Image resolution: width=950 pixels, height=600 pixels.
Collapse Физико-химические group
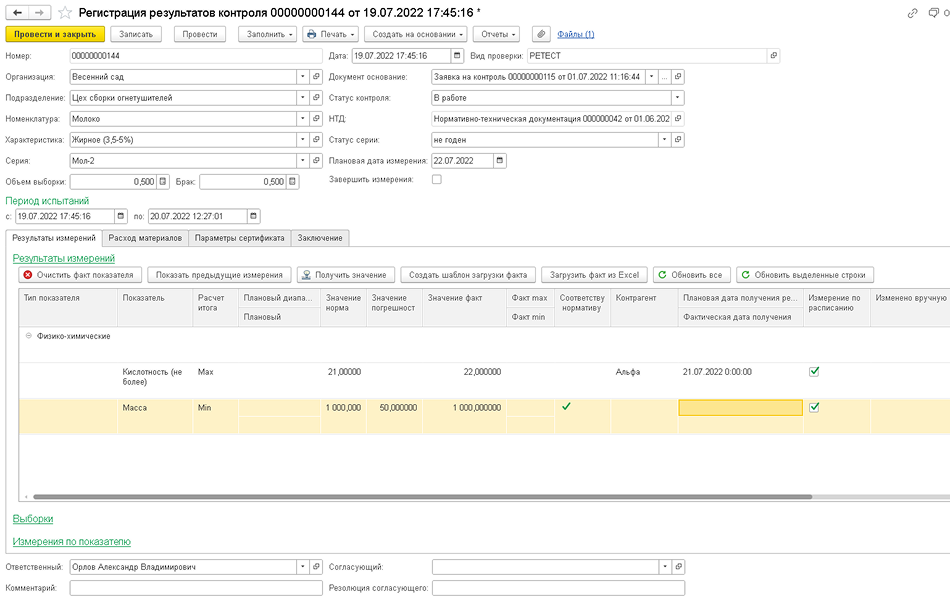[x=28, y=336]
